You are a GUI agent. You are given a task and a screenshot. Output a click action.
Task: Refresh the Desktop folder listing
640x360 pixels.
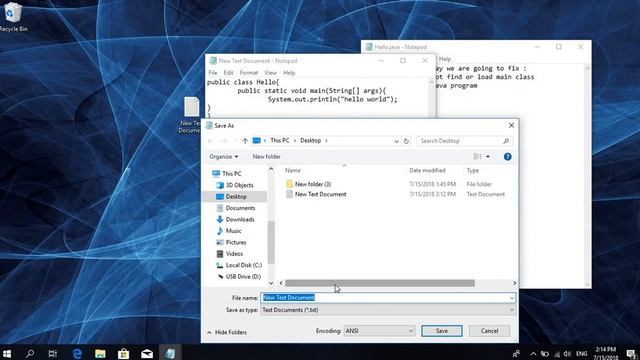[406, 141]
